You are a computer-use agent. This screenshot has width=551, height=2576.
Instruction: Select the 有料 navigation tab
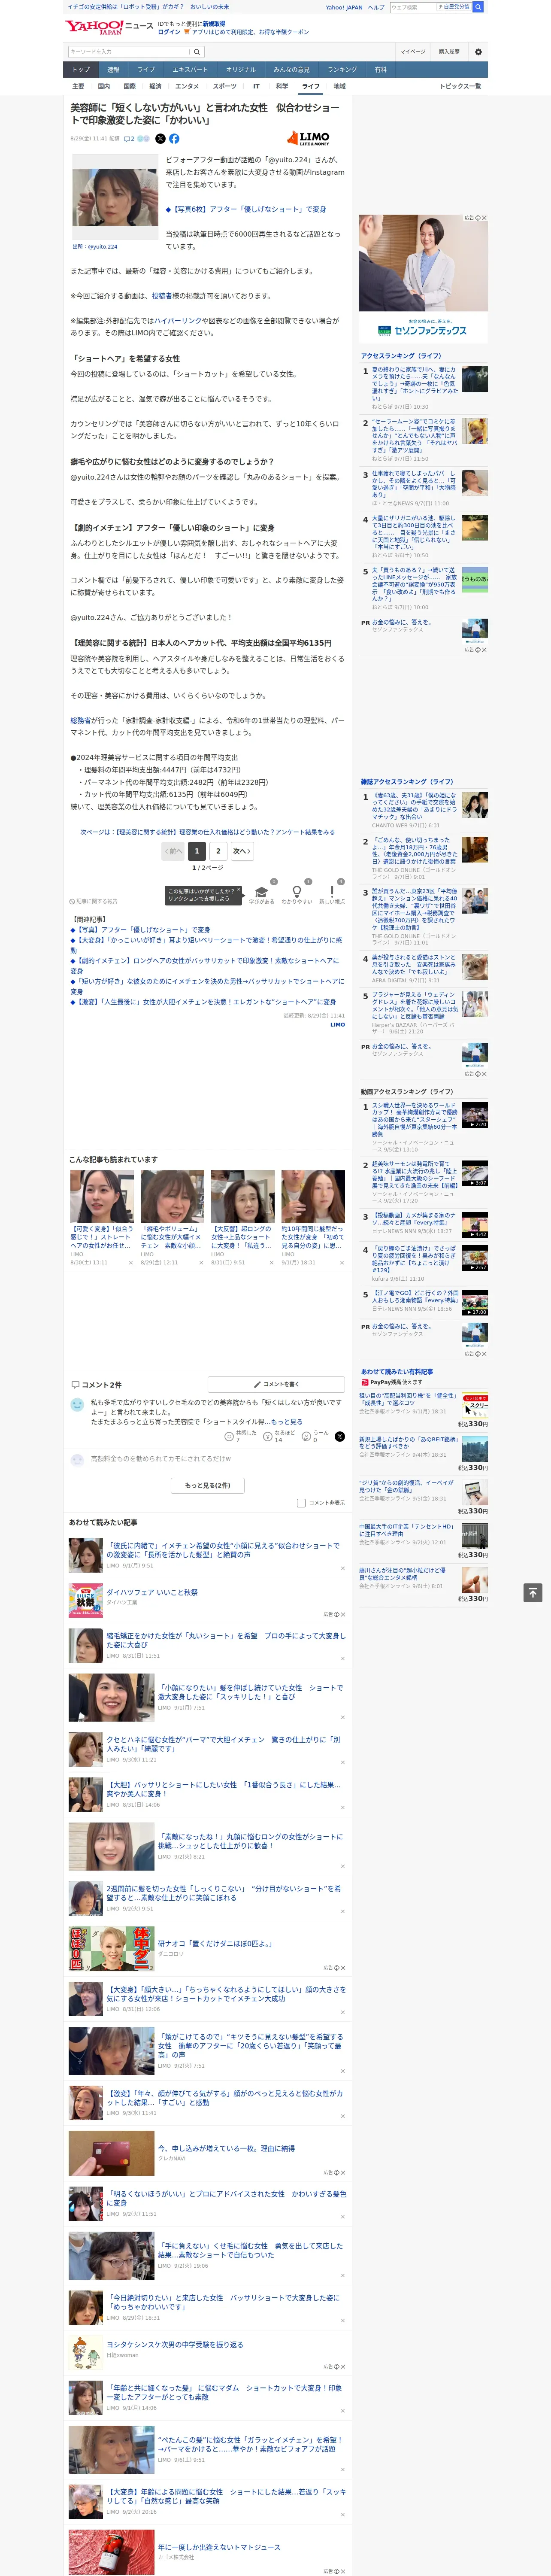point(380,70)
